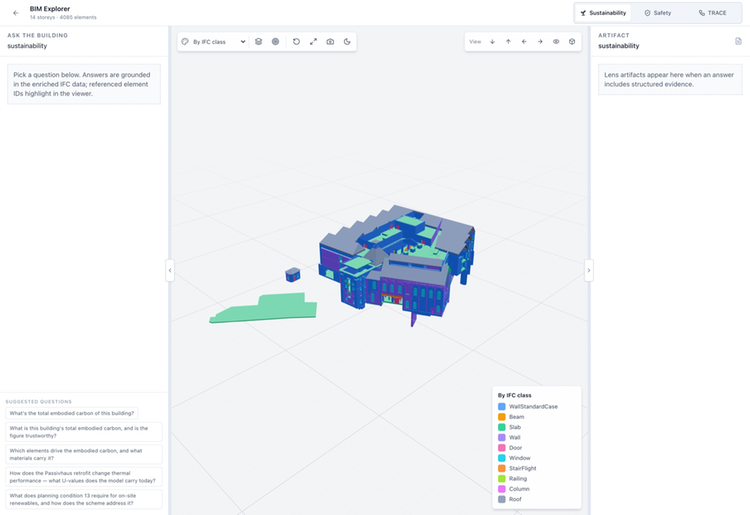
Task: Open the By IFC class dropdown
Action: [x=214, y=42]
